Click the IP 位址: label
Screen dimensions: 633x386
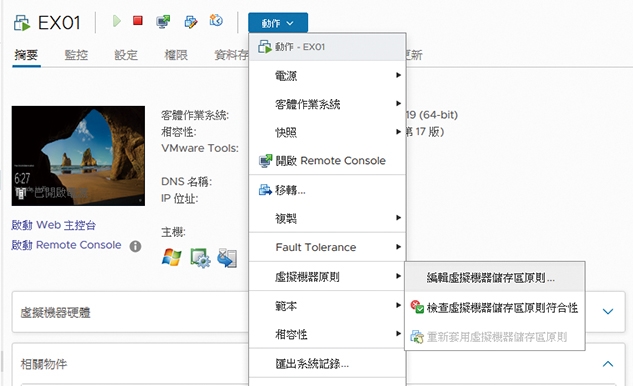click(x=180, y=199)
